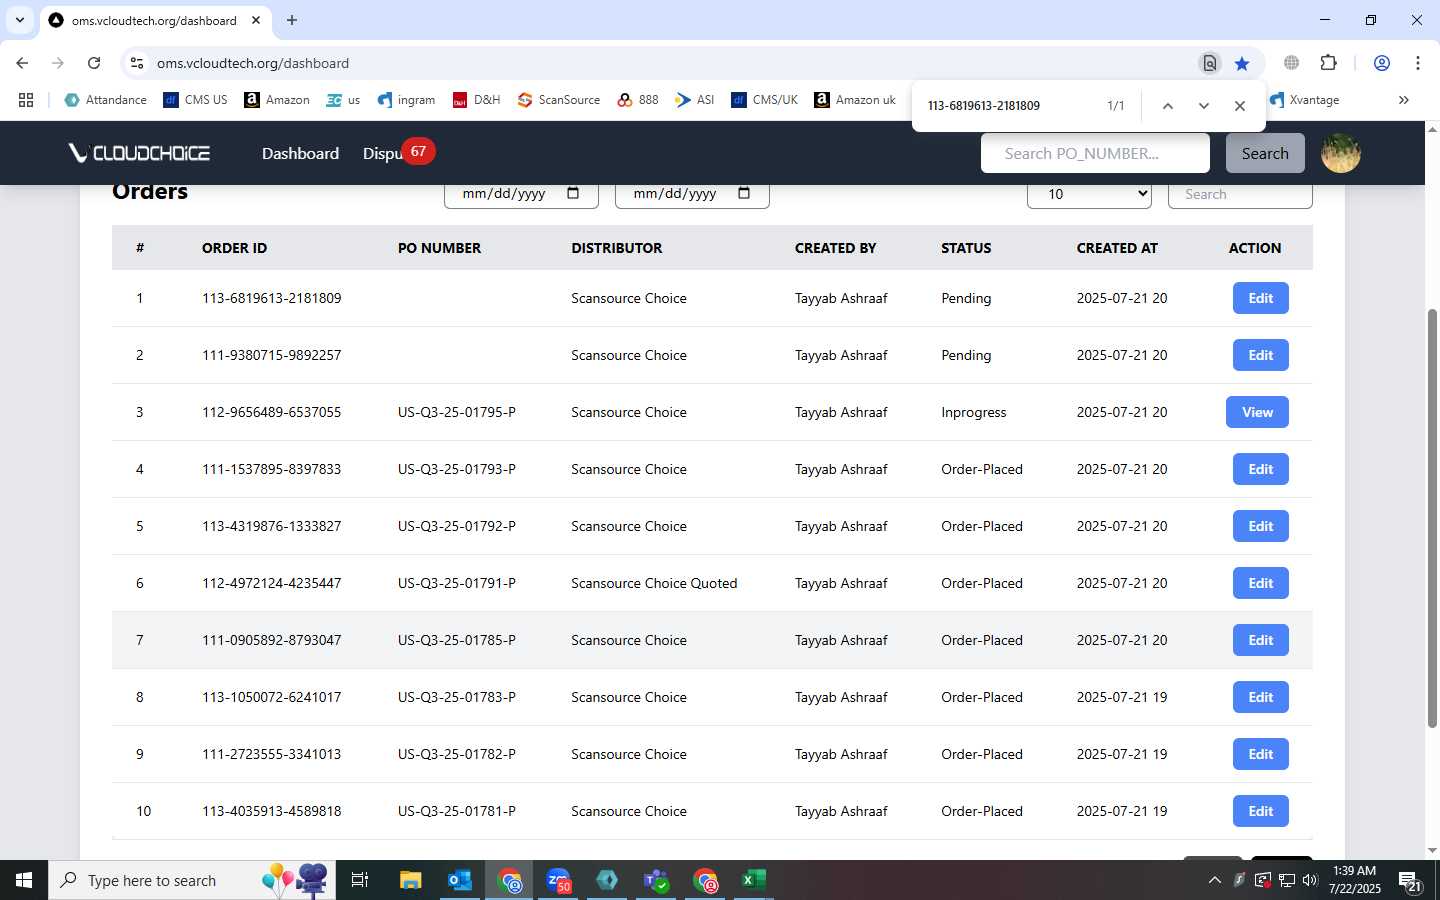Click Search PO_NUMBER input field
This screenshot has height=900, width=1440.
point(1095,153)
